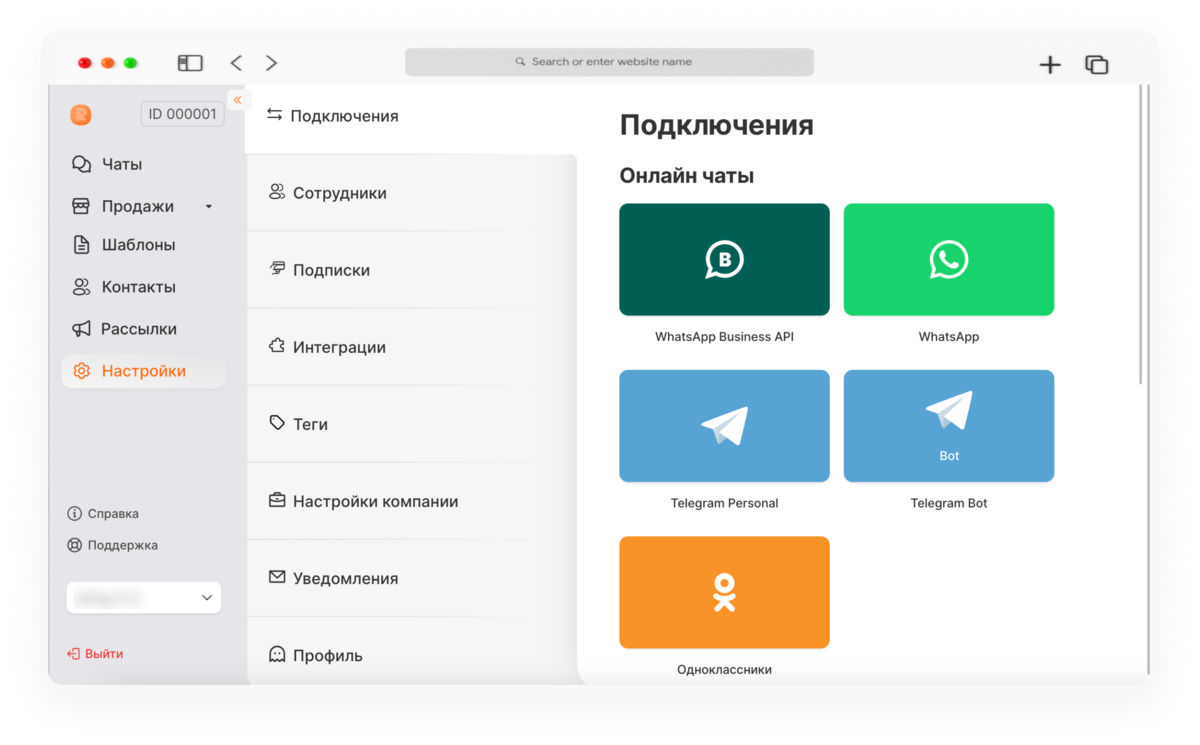1200x745 pixels.
Task: Go back with browser arrow
Action: coord(236,63)
